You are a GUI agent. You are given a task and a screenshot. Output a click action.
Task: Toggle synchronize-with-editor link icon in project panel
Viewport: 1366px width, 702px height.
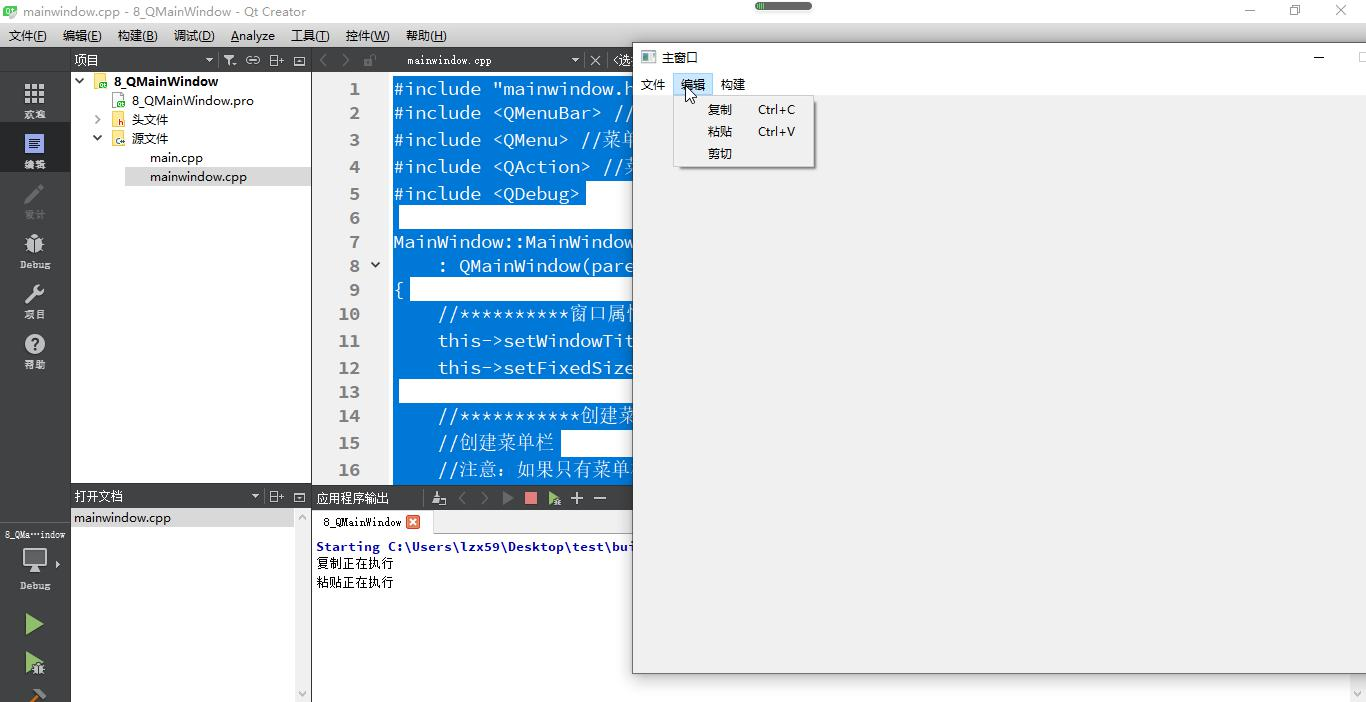[x=252, y=60]
